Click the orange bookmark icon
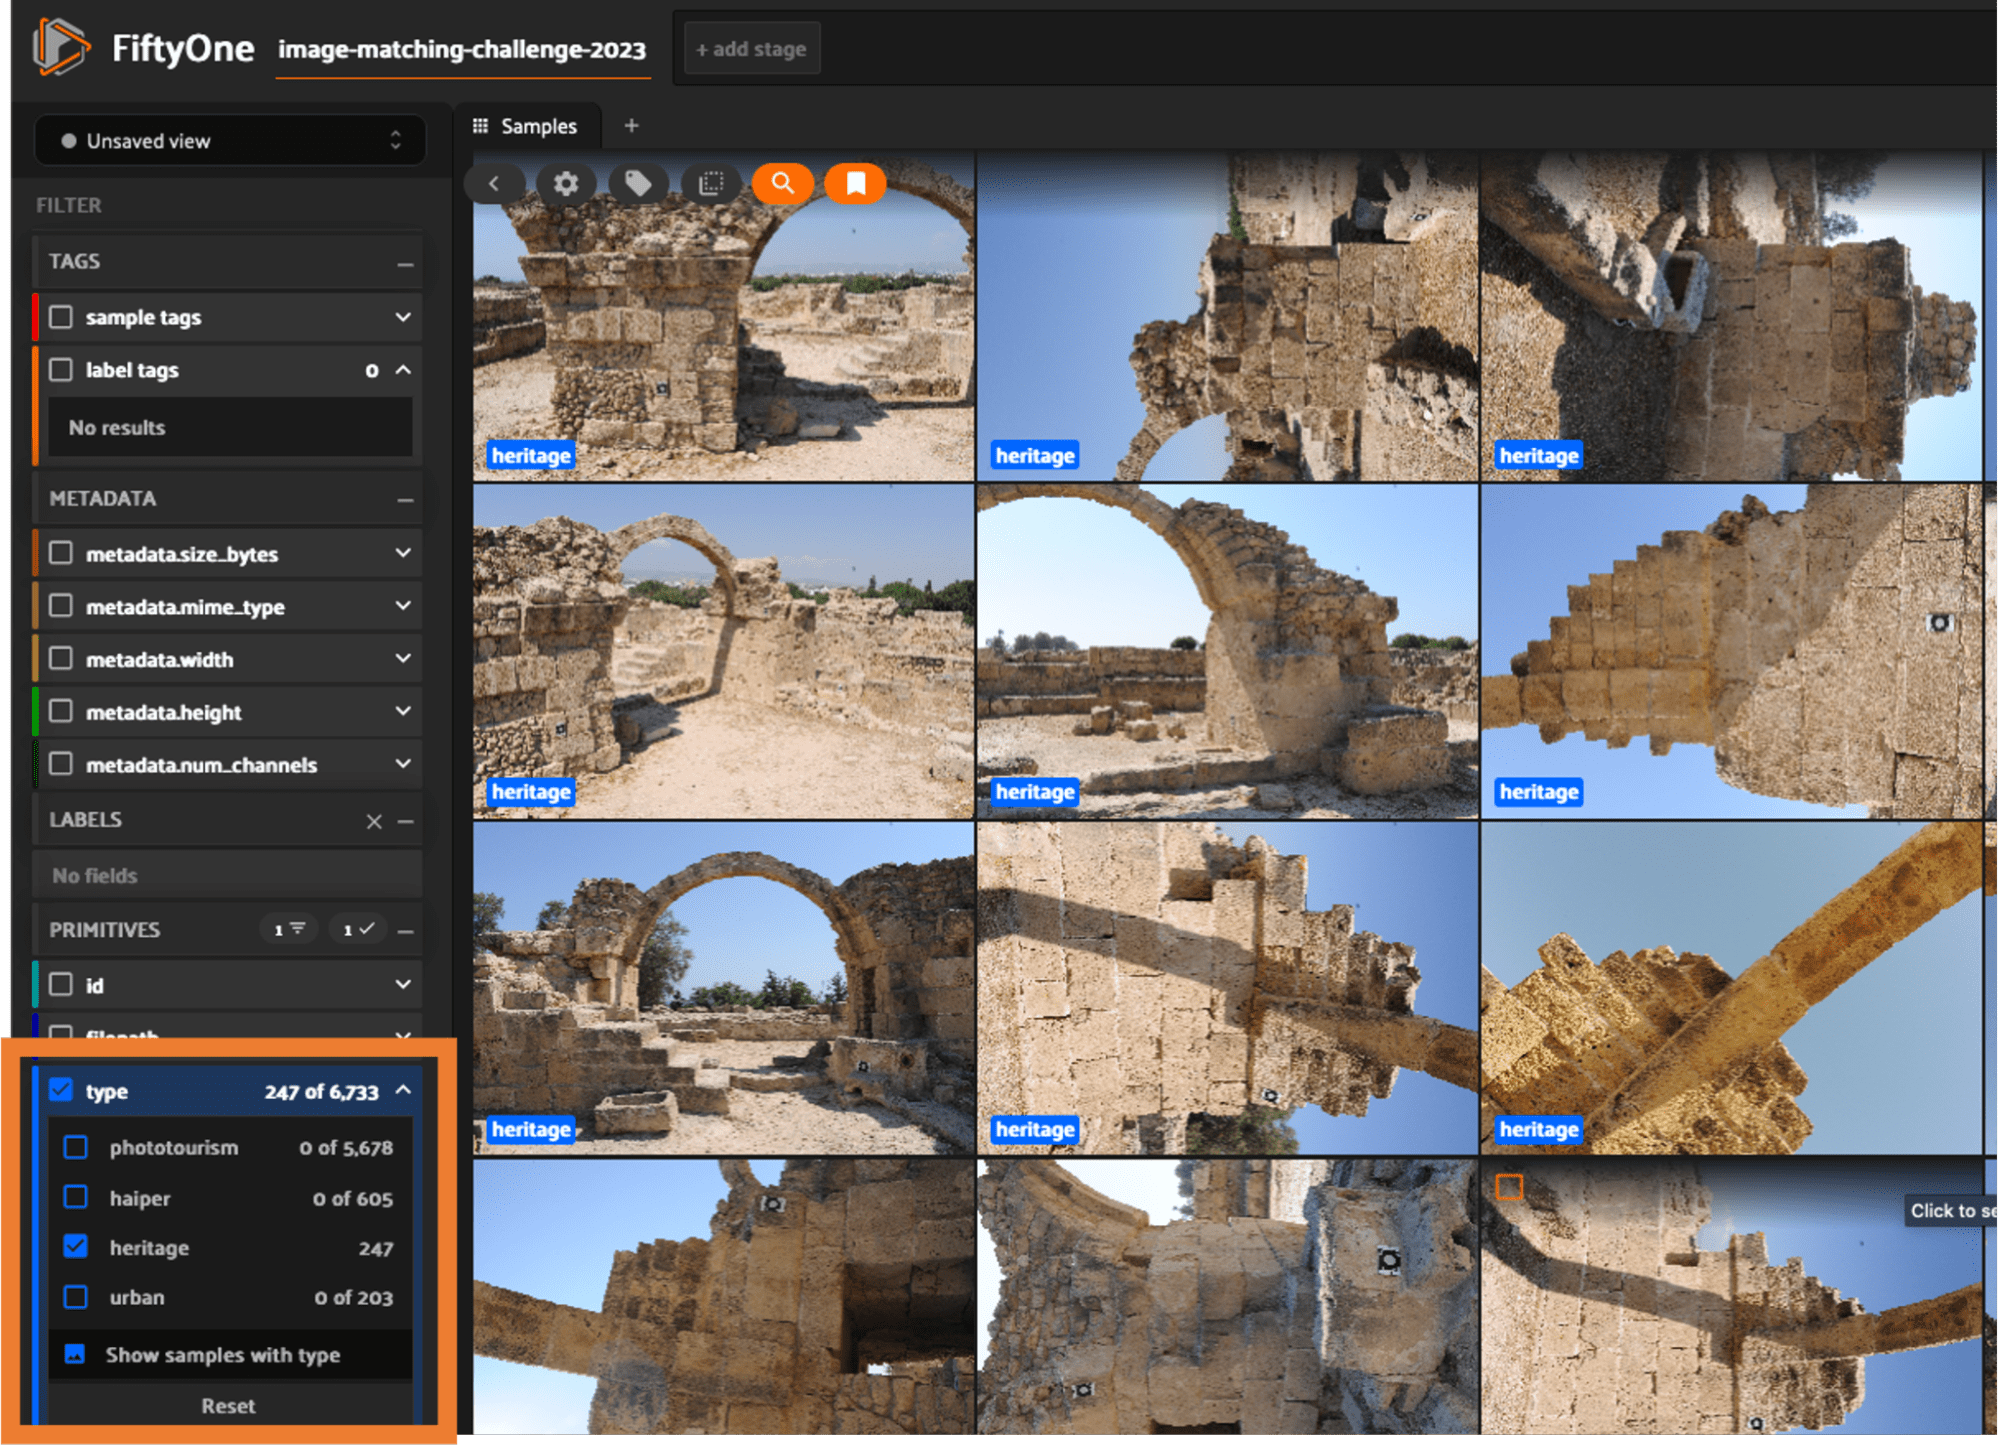This screenshot has height=1448, width=1999. click(855, 183)
